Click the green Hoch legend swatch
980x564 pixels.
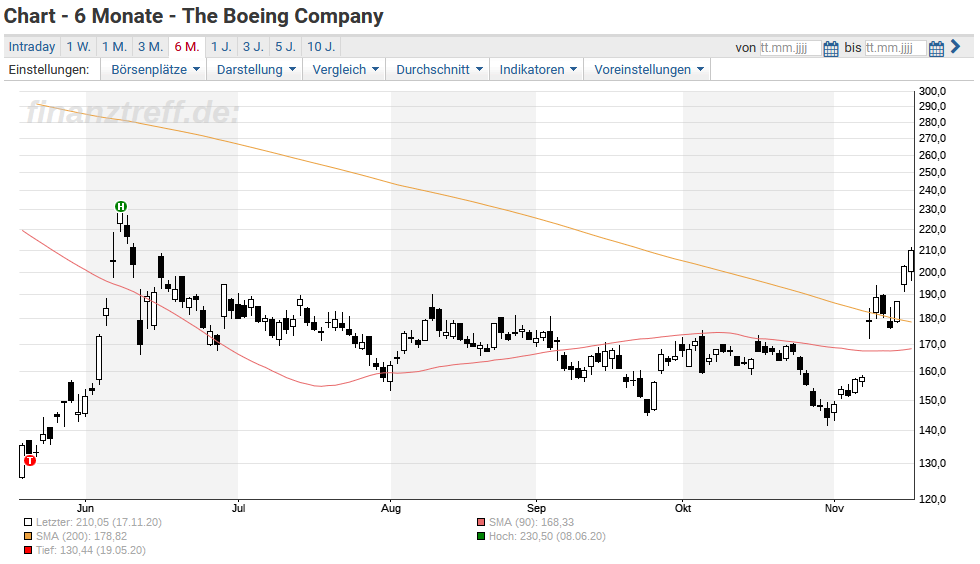tap(481, 536)
